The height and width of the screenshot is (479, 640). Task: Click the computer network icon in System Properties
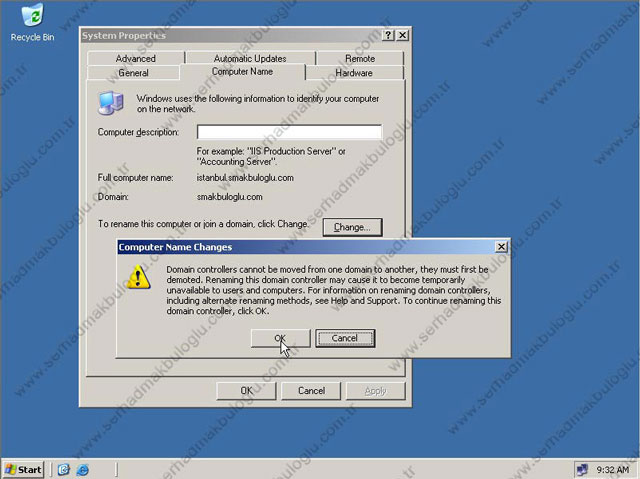111,103
